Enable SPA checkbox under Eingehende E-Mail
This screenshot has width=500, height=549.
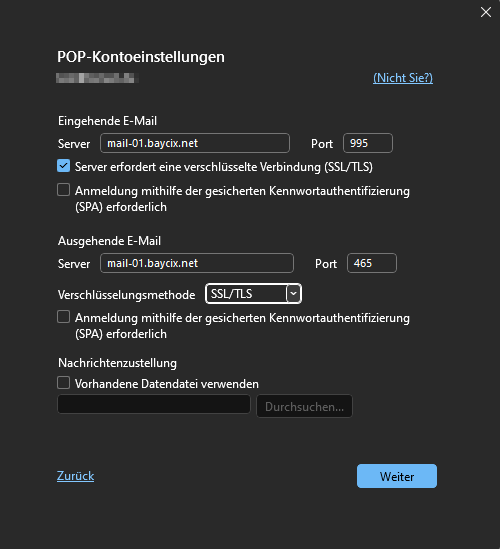[63, 190]
